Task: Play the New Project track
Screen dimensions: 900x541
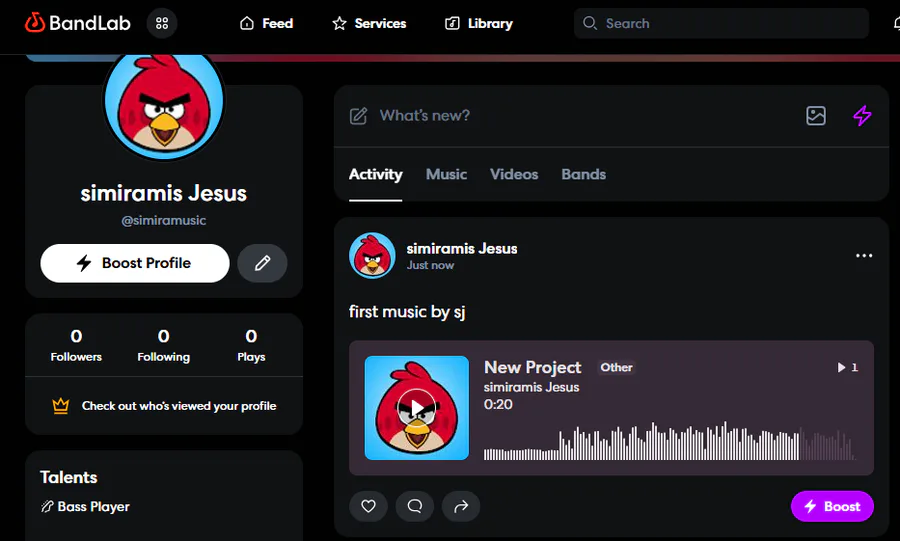Action: (417, 408)
